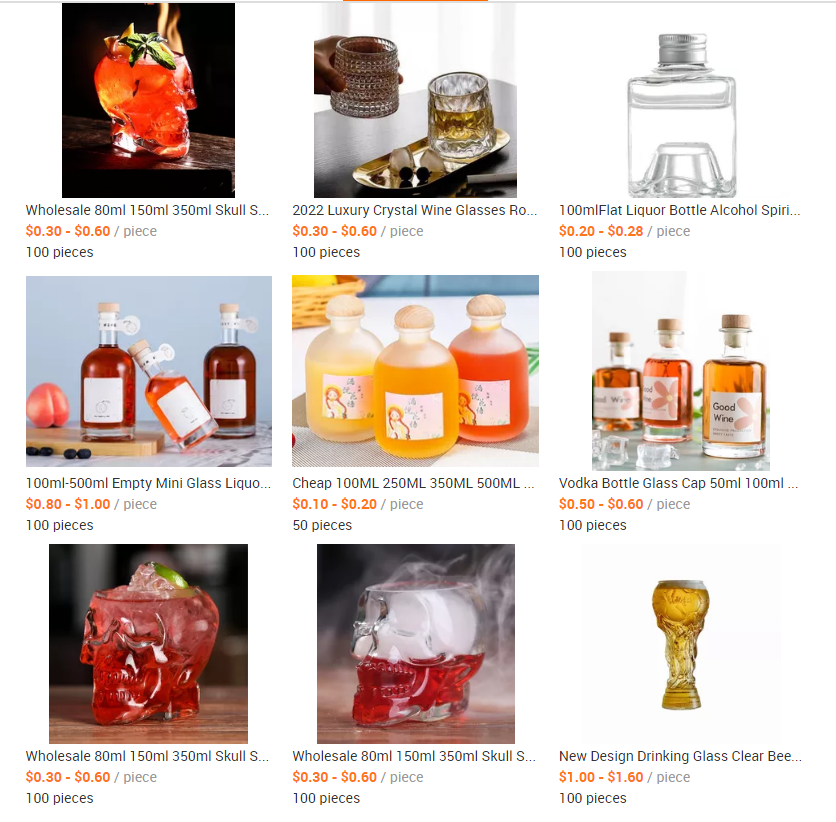Click the New Design Drinking Glass Clear Beer title

click(x=680, y=756)
